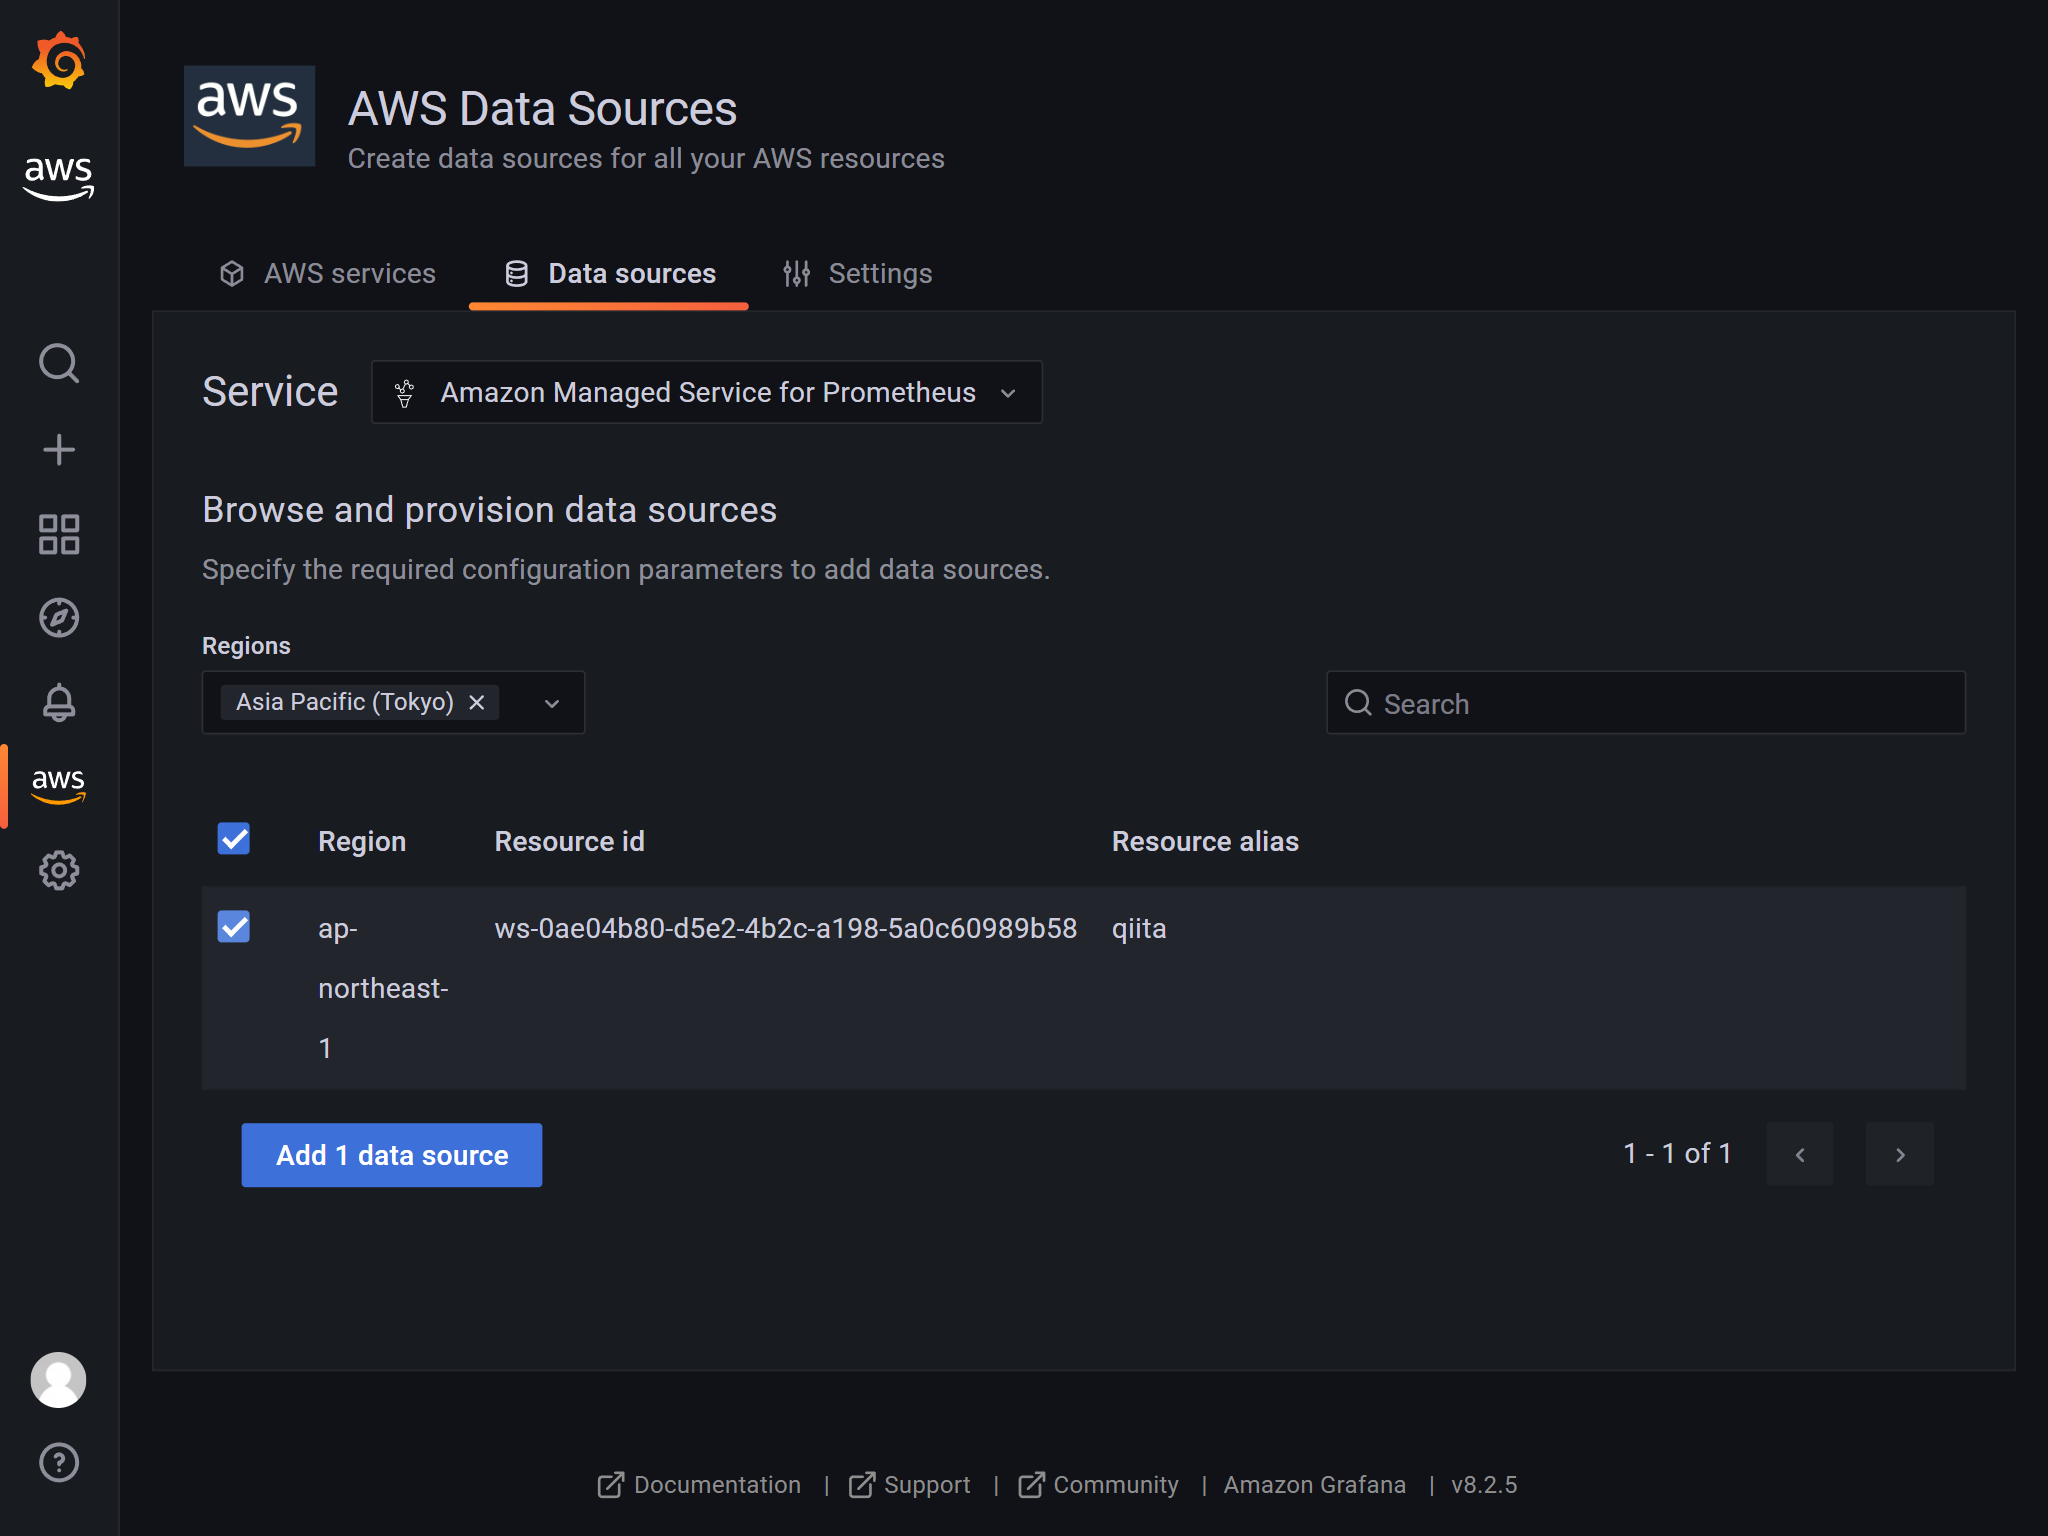Remove the Asia Pacific (Tokyo) region tag
This screenshot has height=1536, width=2048.
pos(477,702)
